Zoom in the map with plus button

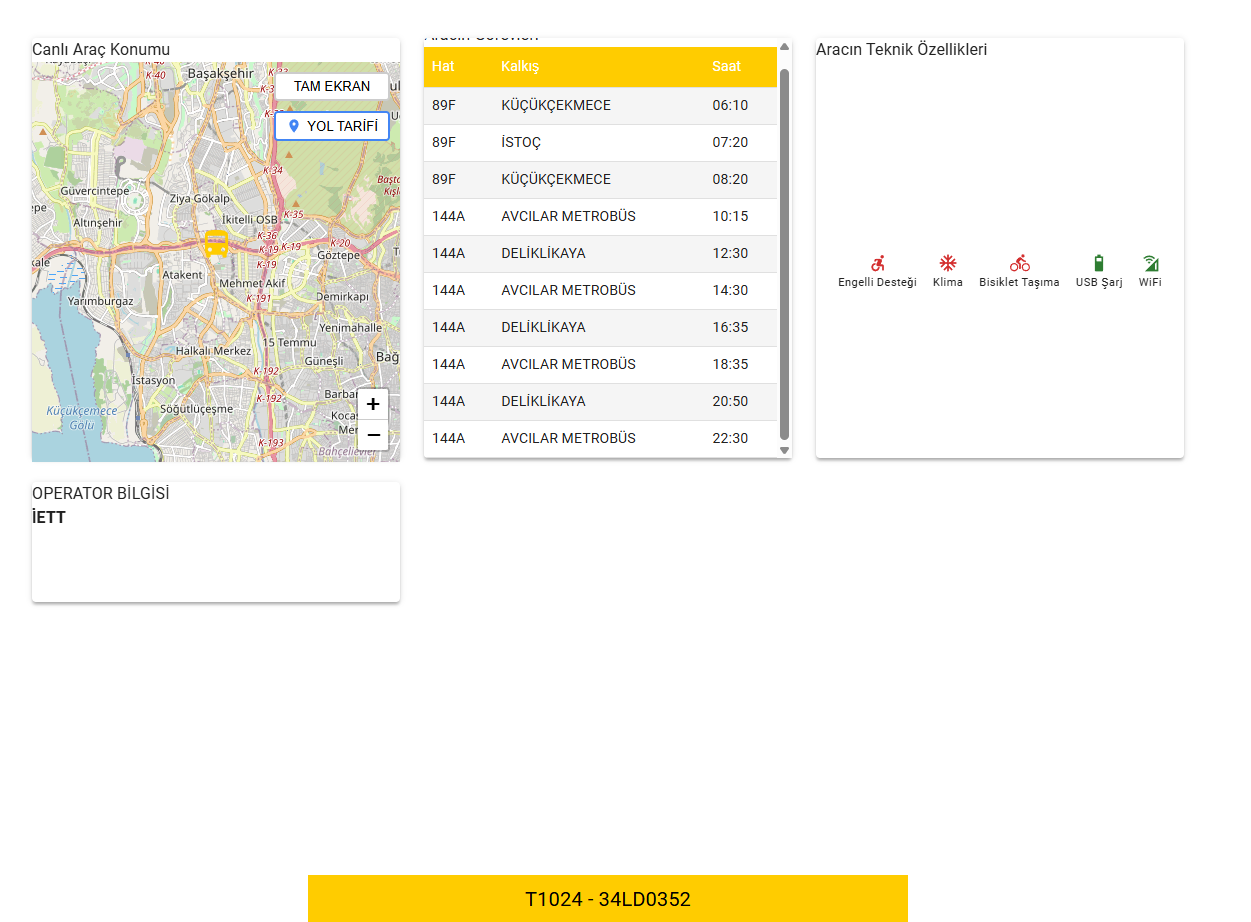[x=373, y=405]
